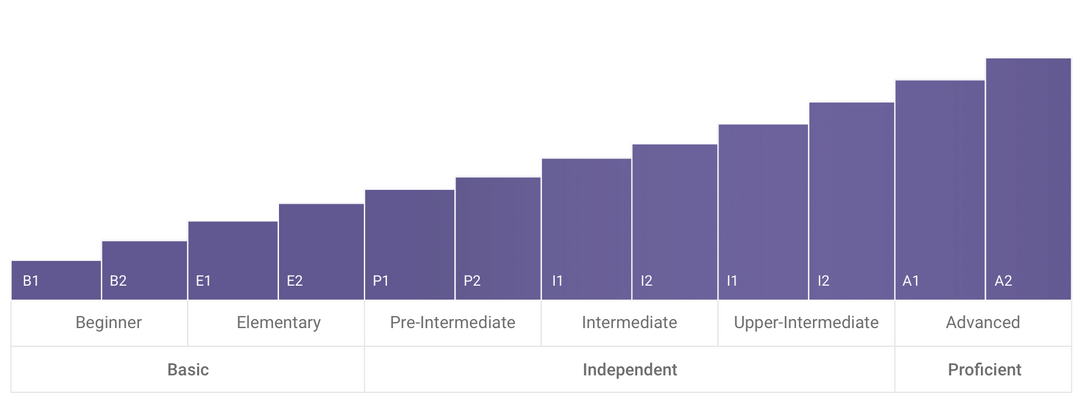Click the Basic category row
The image size is (1080, 404).
point(188,370)
